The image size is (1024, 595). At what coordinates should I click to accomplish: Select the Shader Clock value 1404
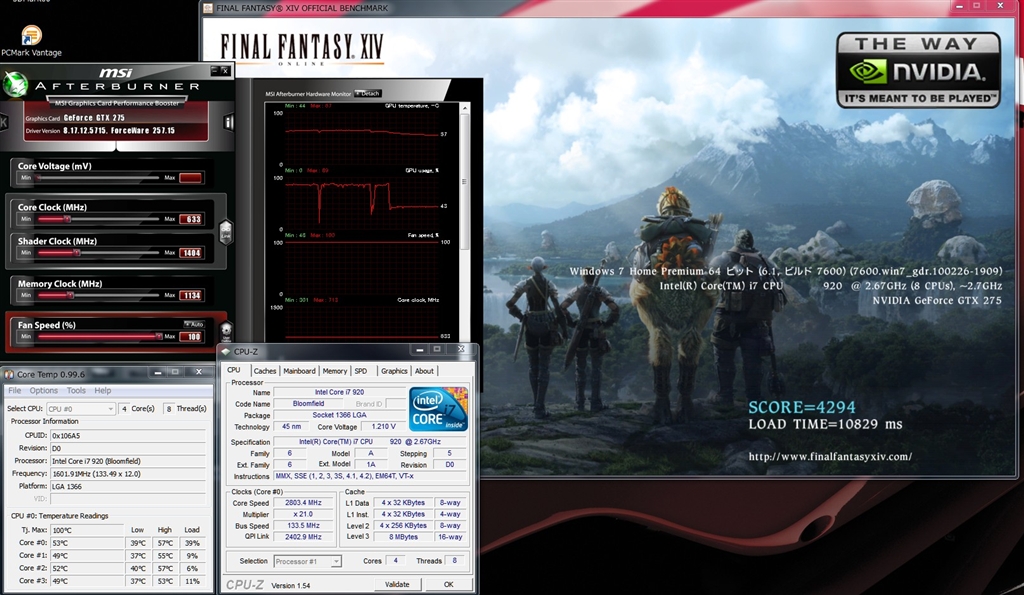pyautogui.click(x=191, y=253)
